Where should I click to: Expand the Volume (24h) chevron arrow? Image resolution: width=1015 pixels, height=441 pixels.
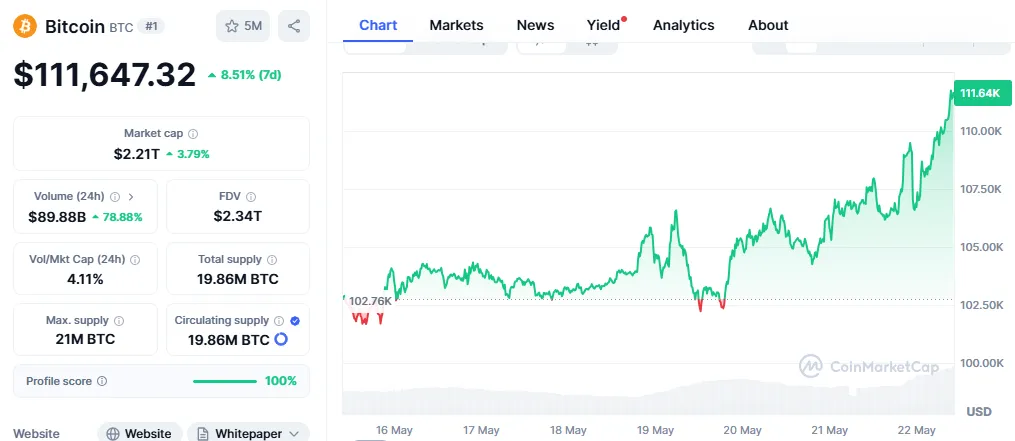[131, 197]
